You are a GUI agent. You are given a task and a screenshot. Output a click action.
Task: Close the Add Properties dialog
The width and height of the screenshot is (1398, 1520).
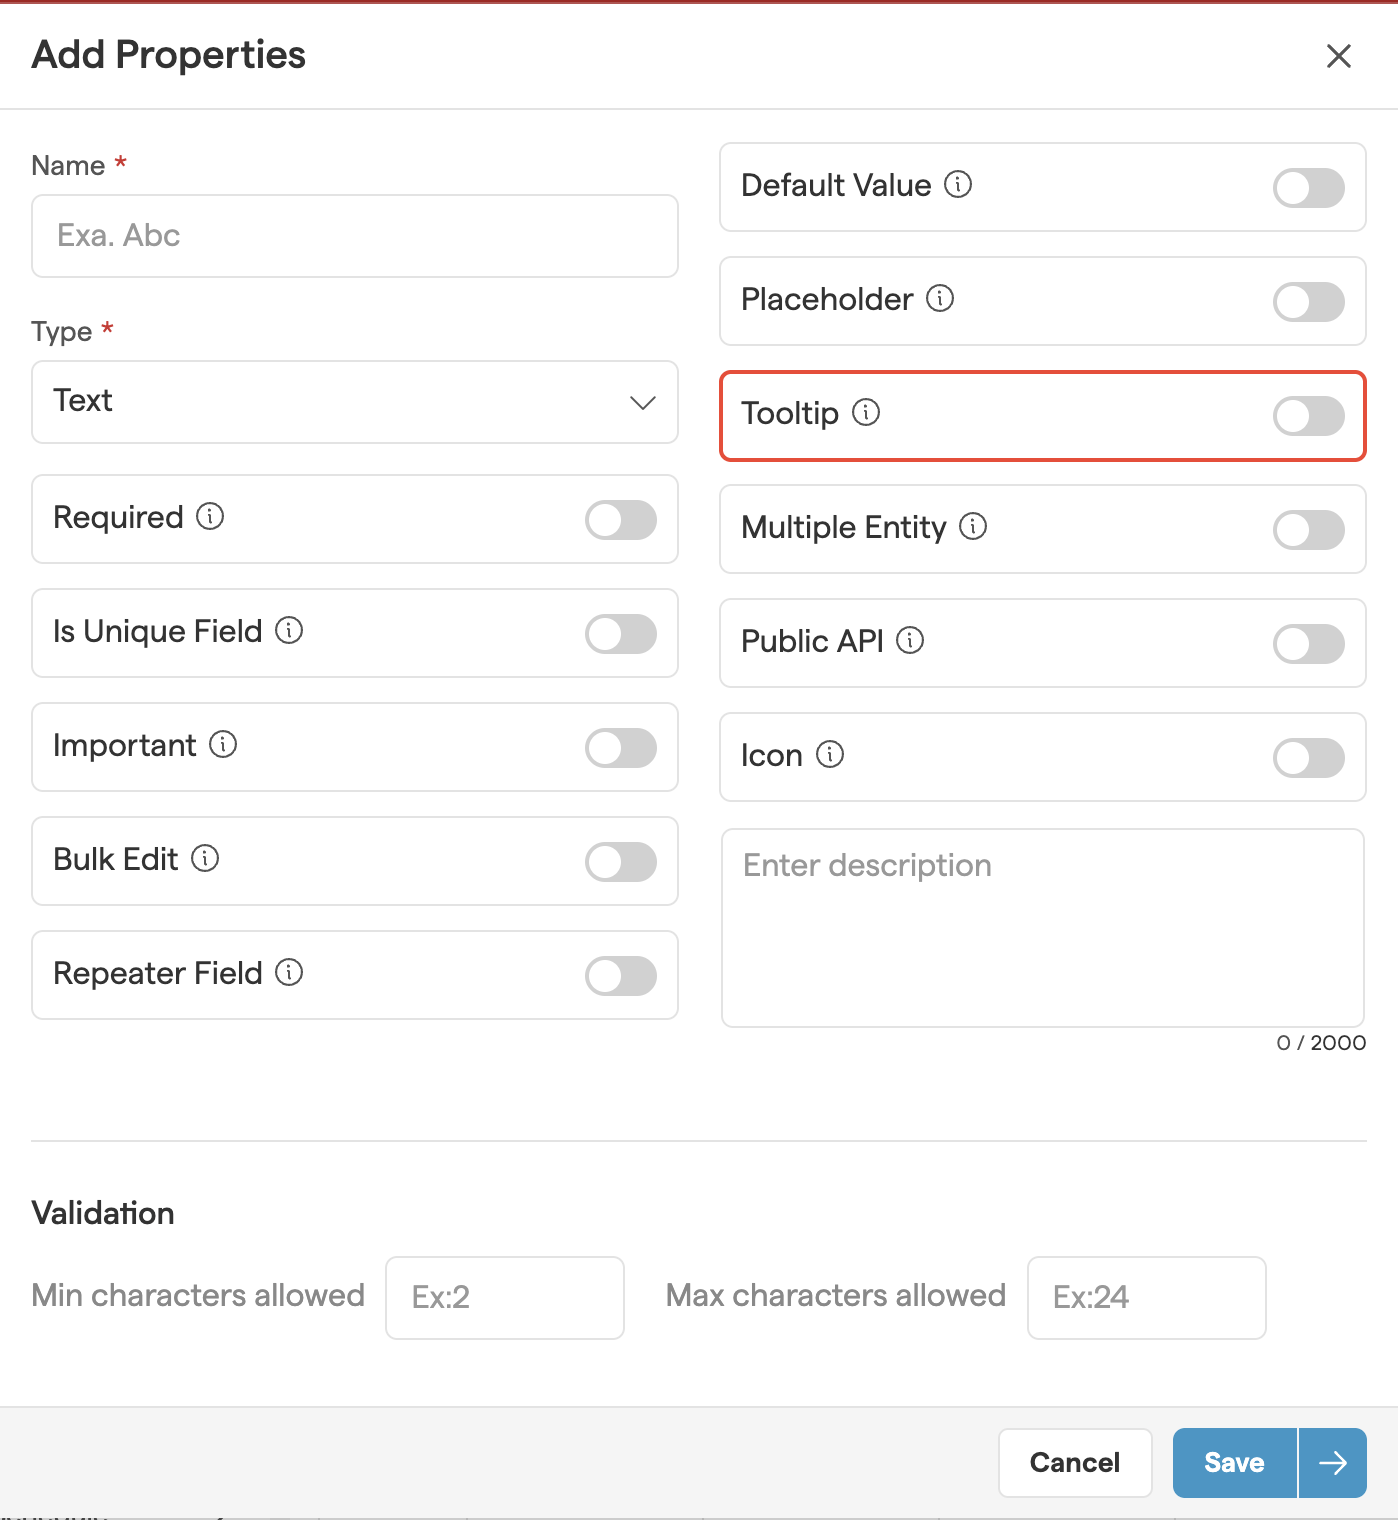point(1339,56)
